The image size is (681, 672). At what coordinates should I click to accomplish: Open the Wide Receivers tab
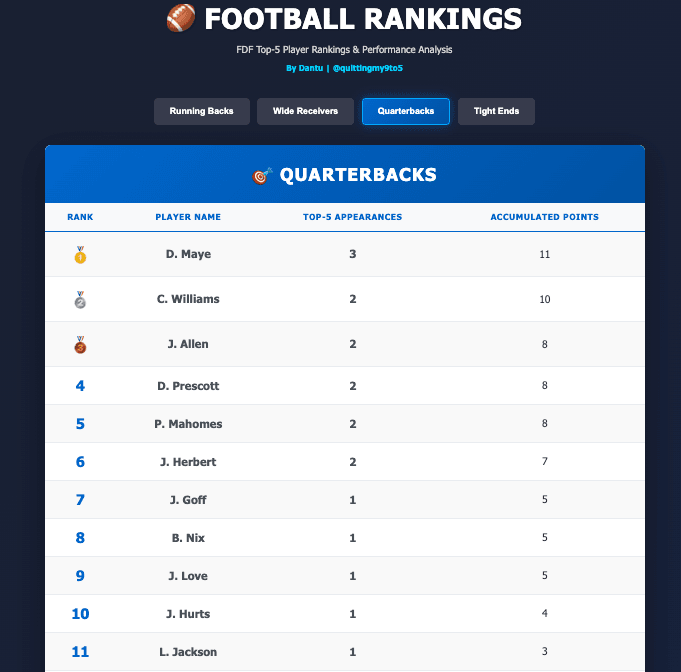305,111
